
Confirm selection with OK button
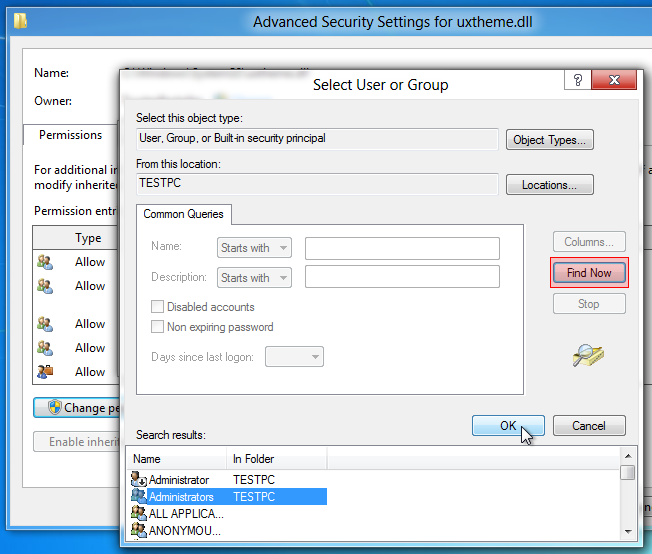point(508,425)
